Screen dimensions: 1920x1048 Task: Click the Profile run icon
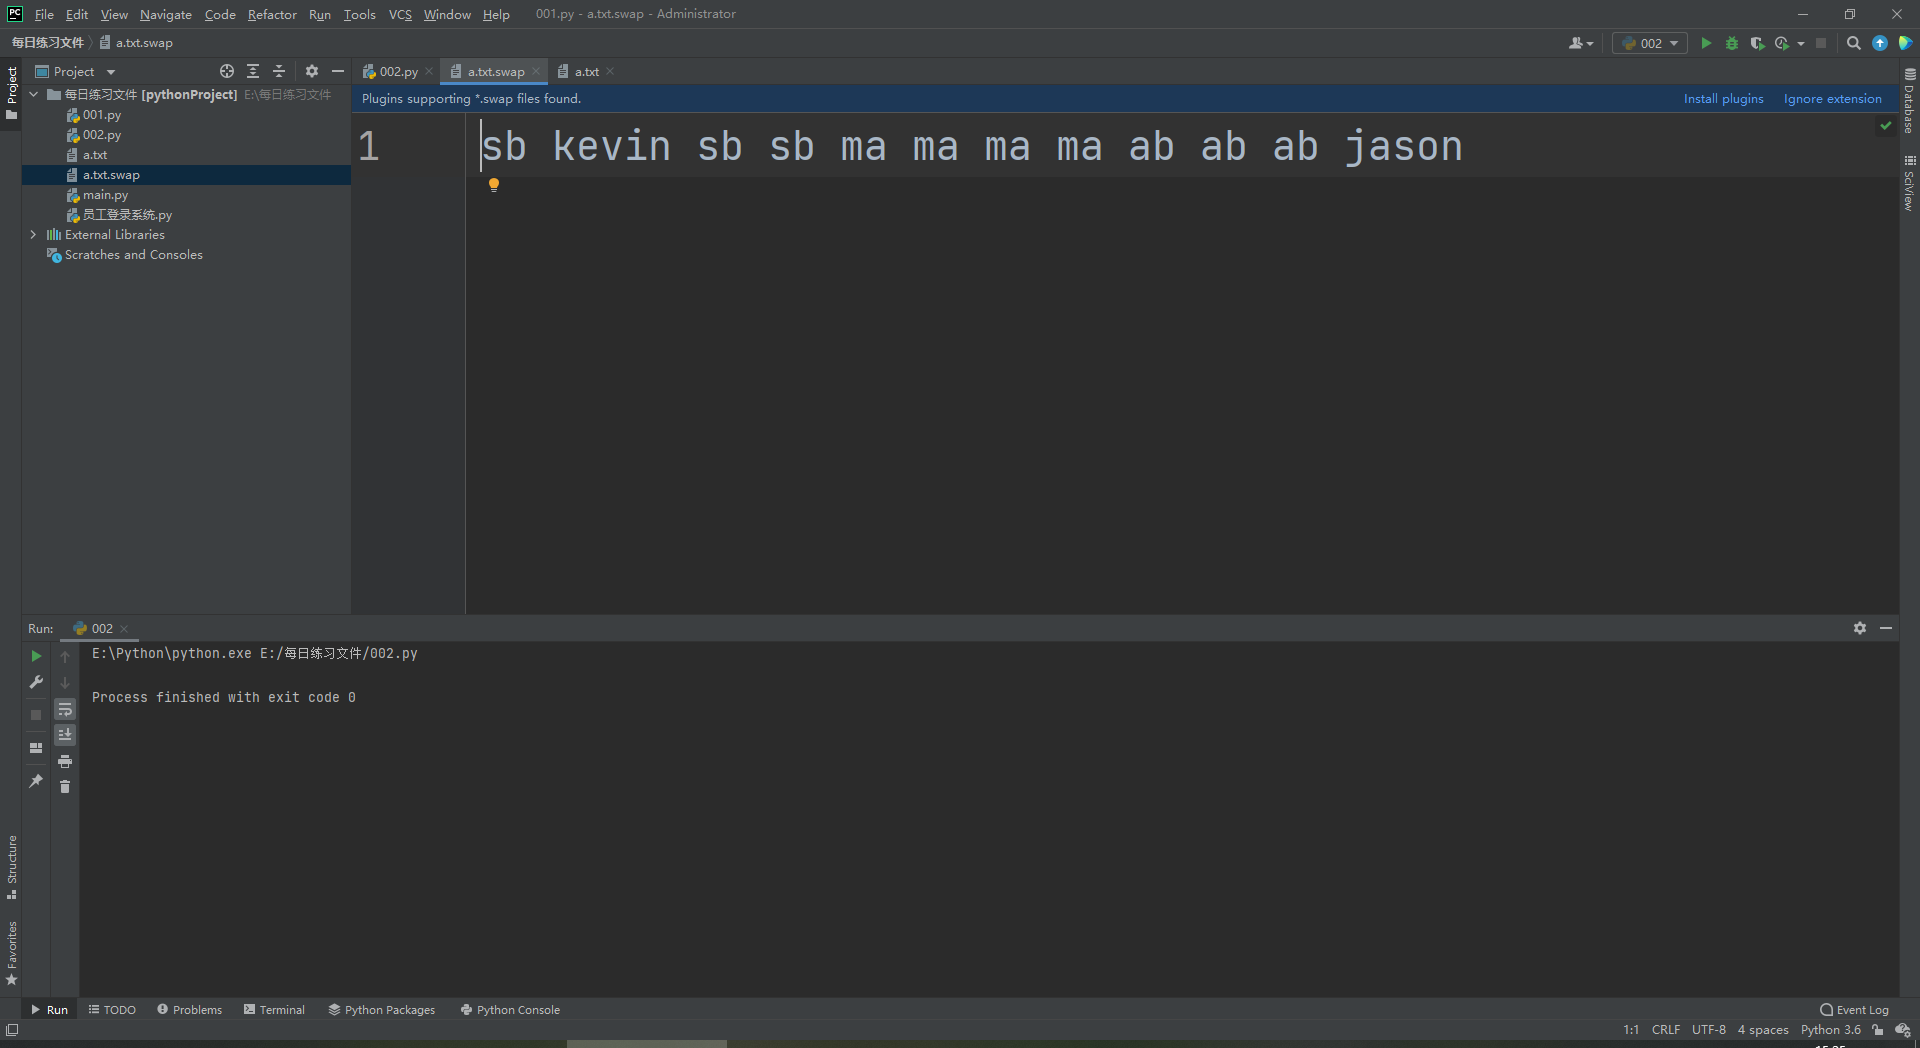click(x=1782, y=43)
